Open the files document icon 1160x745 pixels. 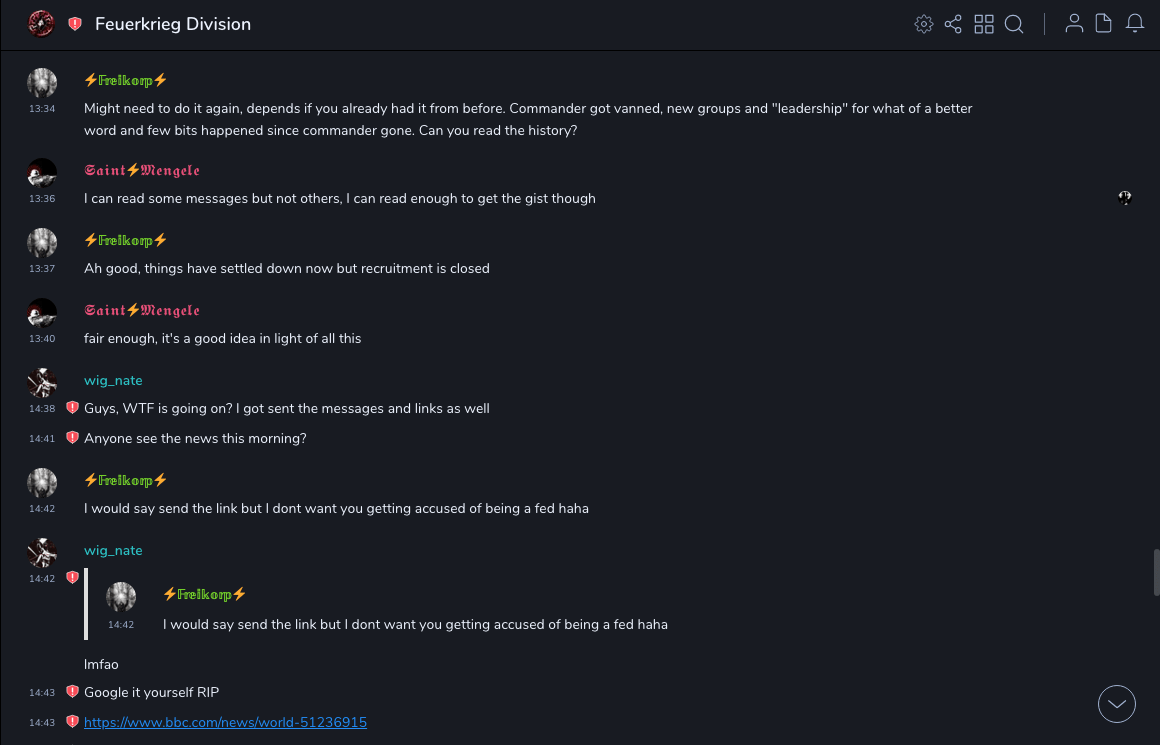(x=1104, y=24)
